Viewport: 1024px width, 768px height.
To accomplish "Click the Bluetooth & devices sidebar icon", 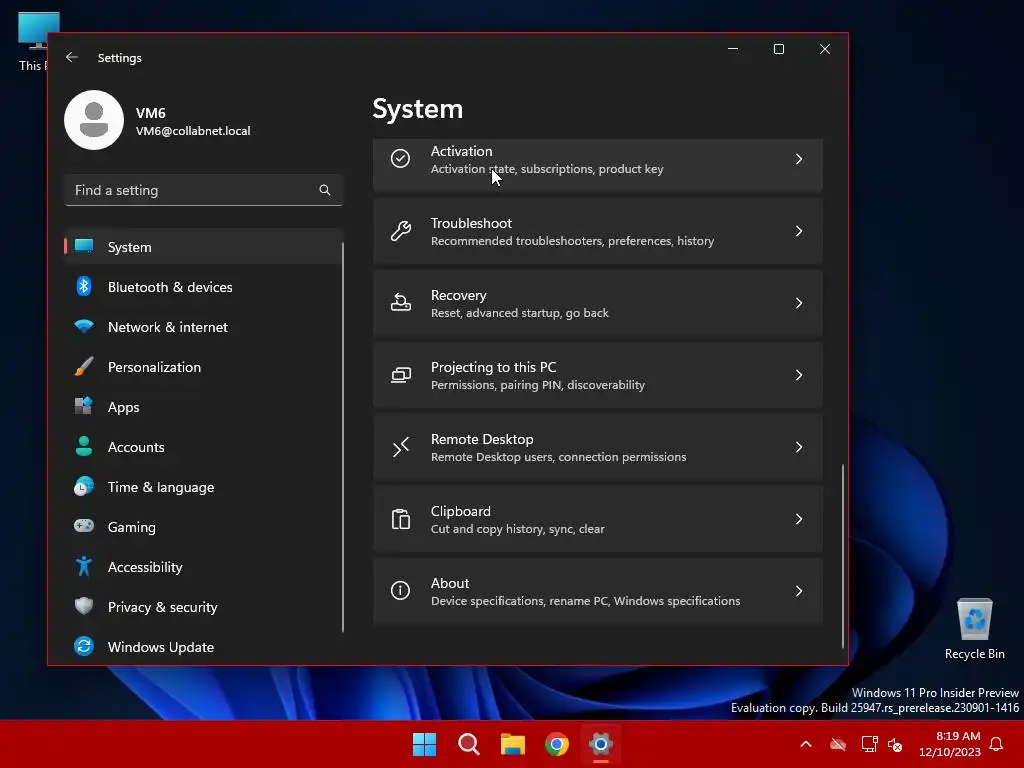I will tap(85, 287).
